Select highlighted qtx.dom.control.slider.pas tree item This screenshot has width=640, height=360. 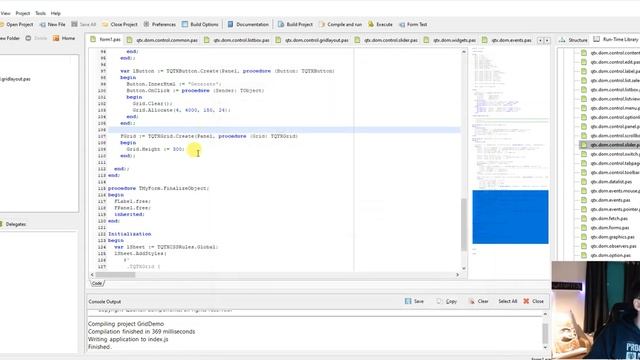(x=610, y=145)
